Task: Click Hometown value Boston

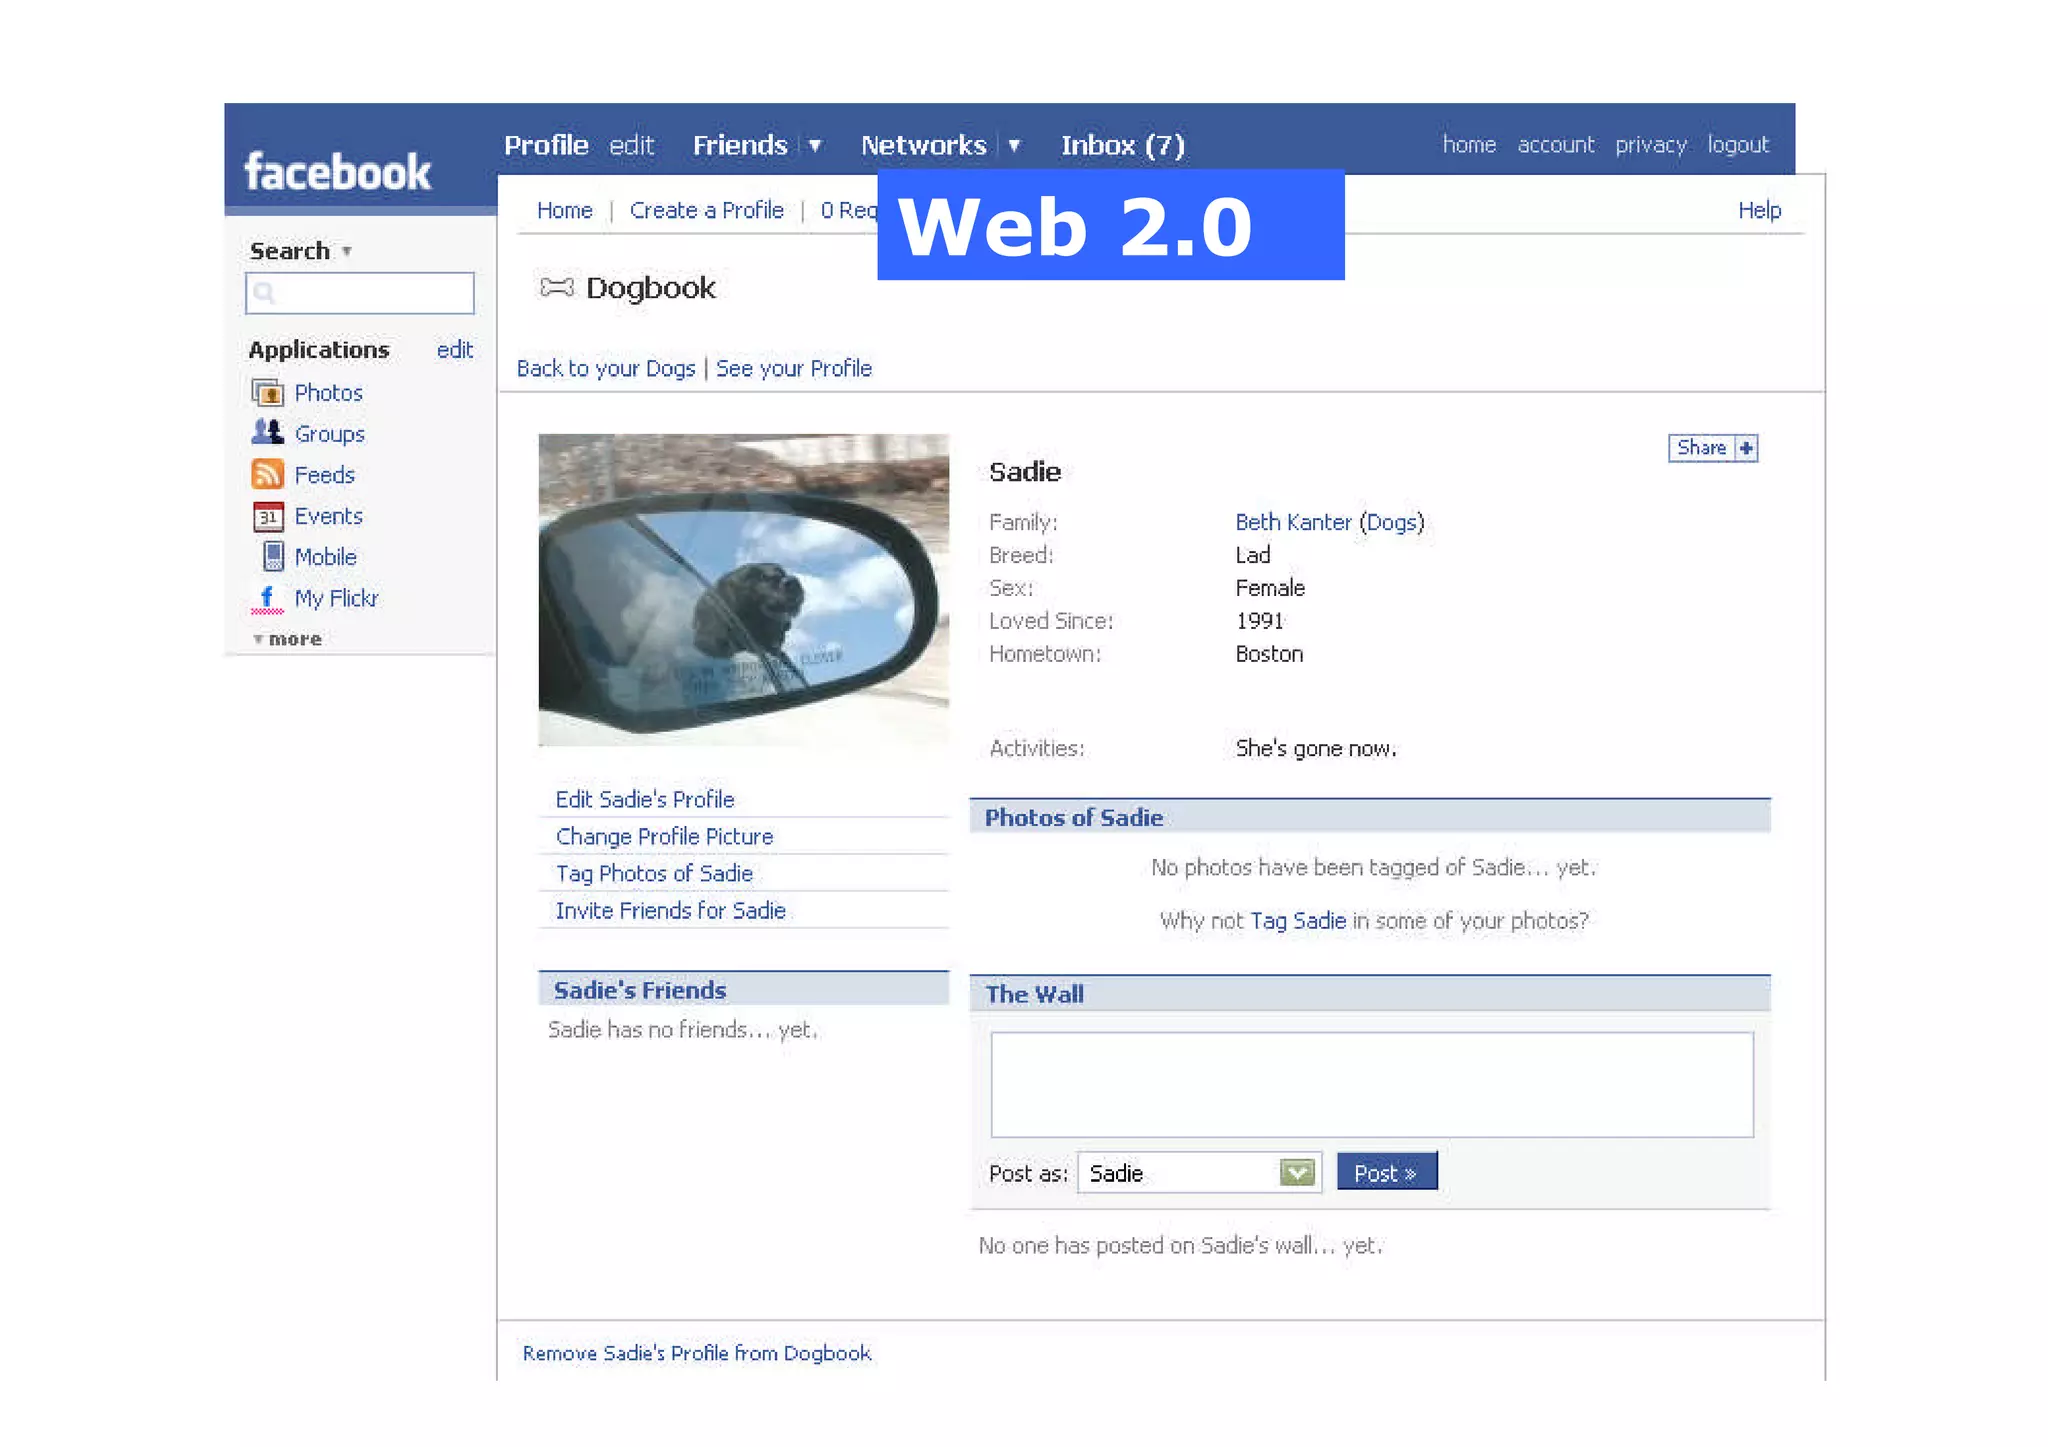Action: [x=1269, y=654]
